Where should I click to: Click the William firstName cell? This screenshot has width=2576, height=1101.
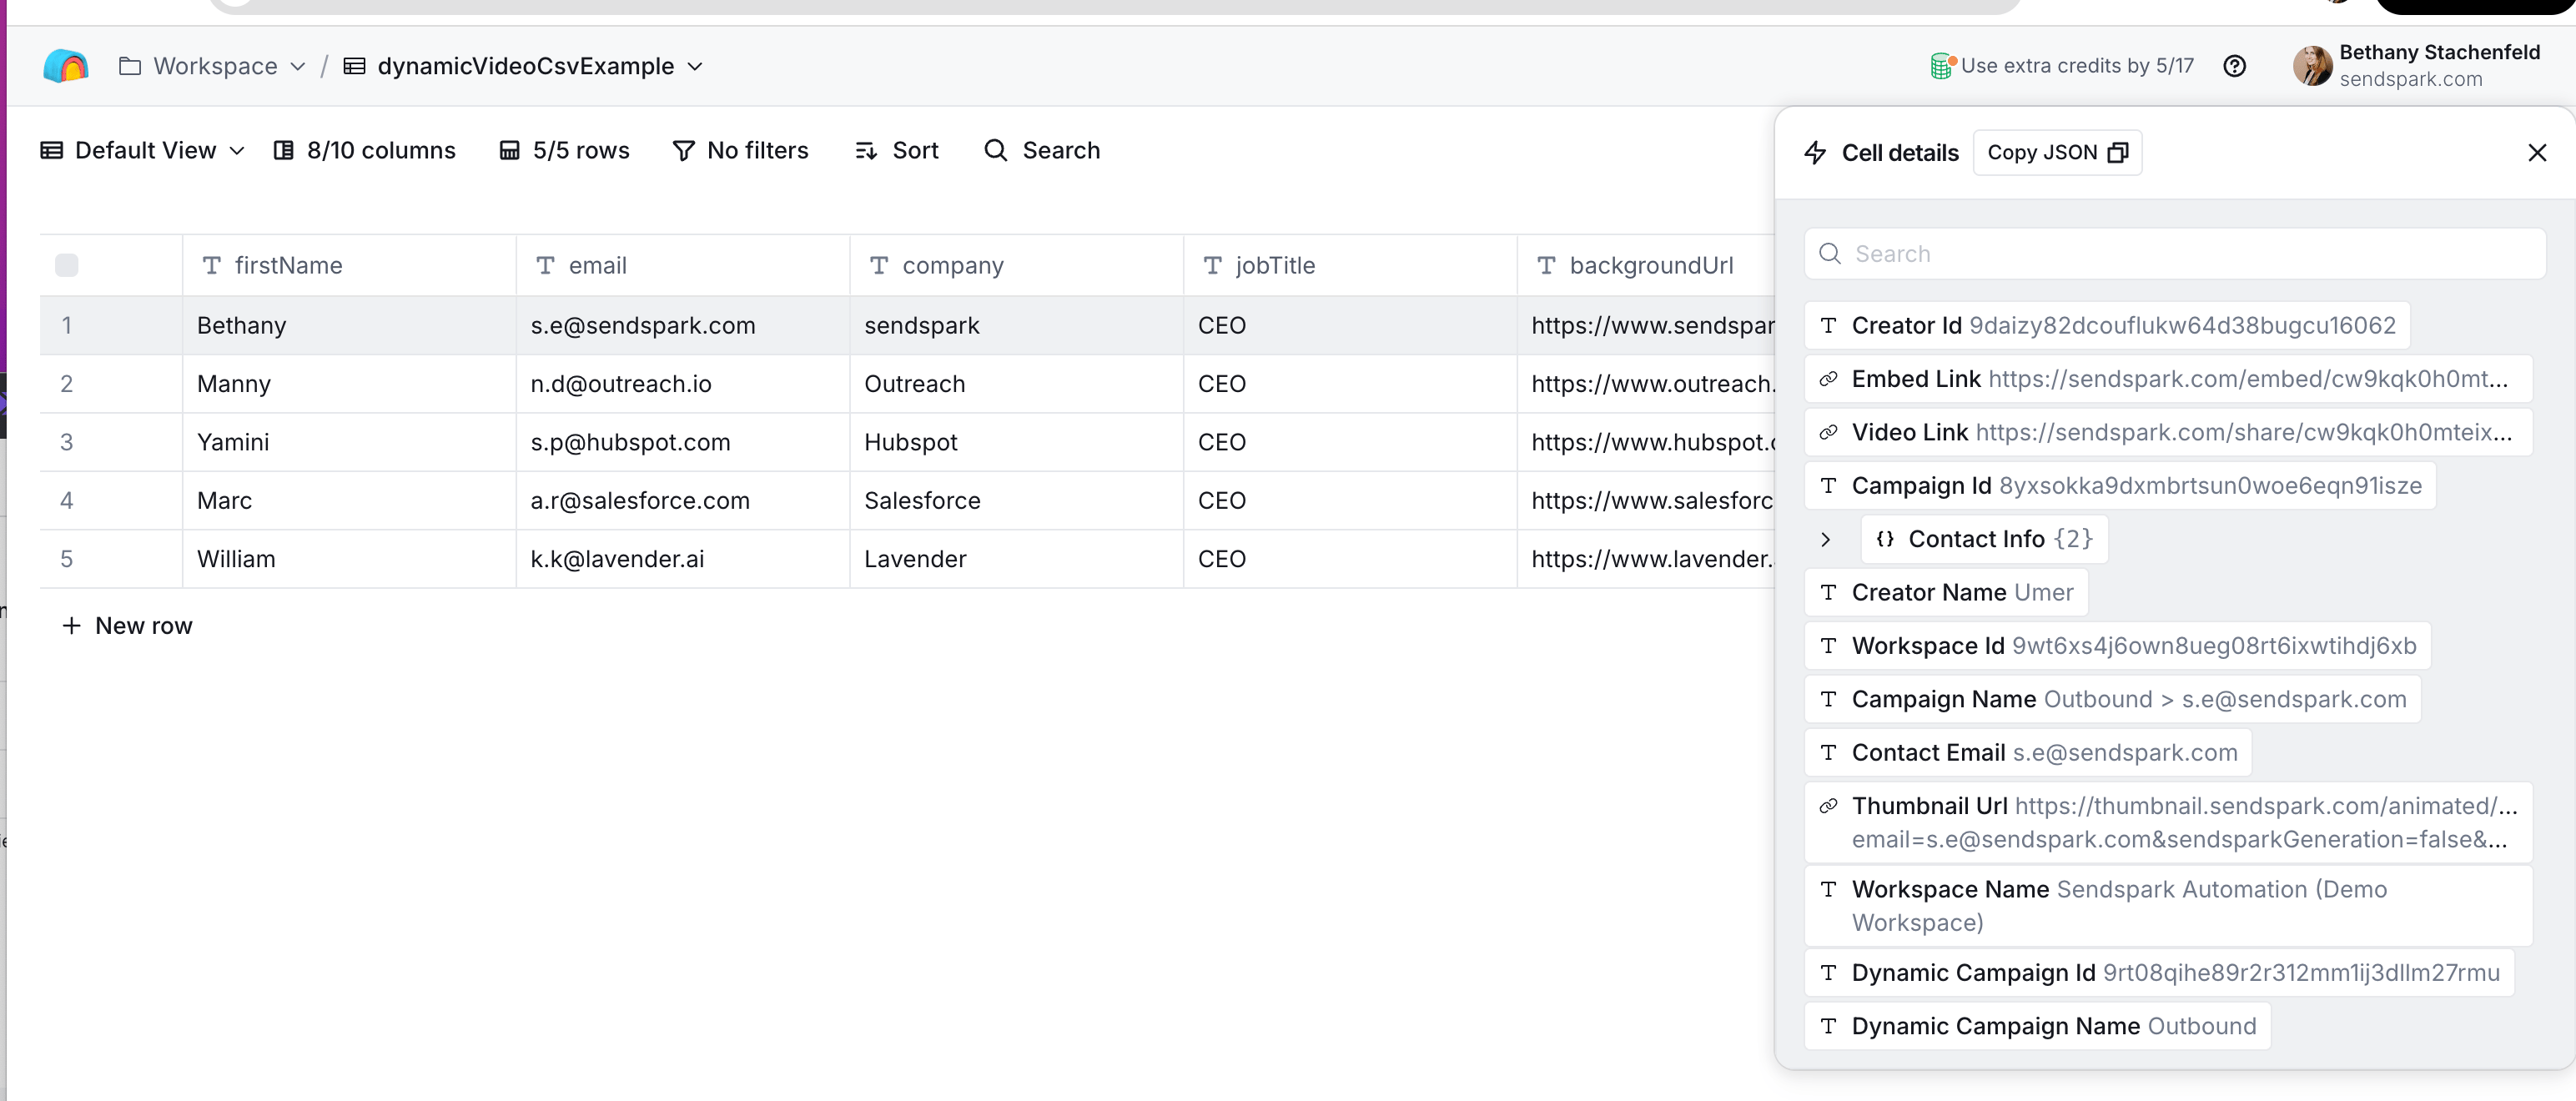point(349,559)
